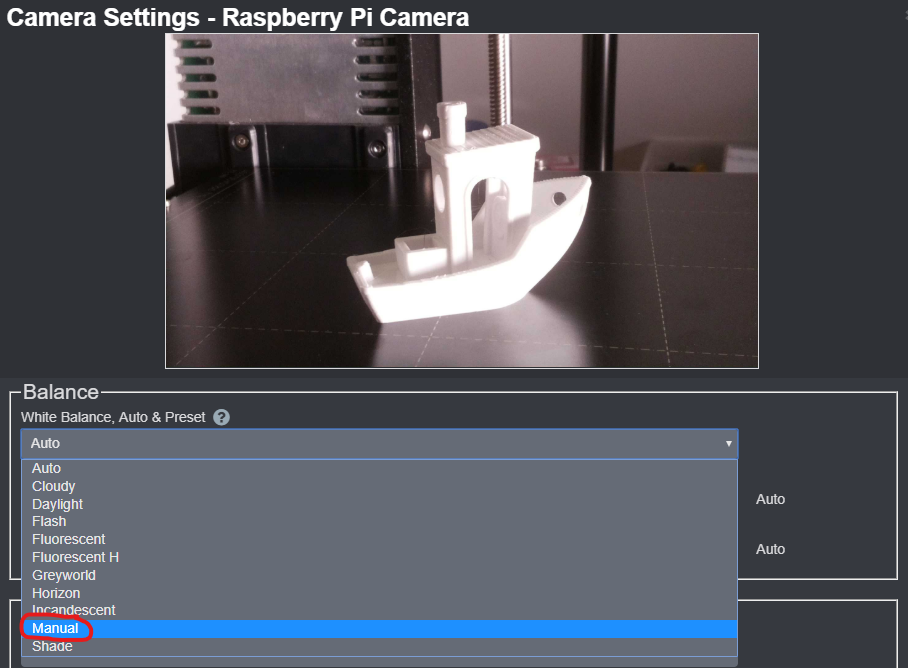
Task: Select the Horizon white balance option
Action: click(56, 593)
